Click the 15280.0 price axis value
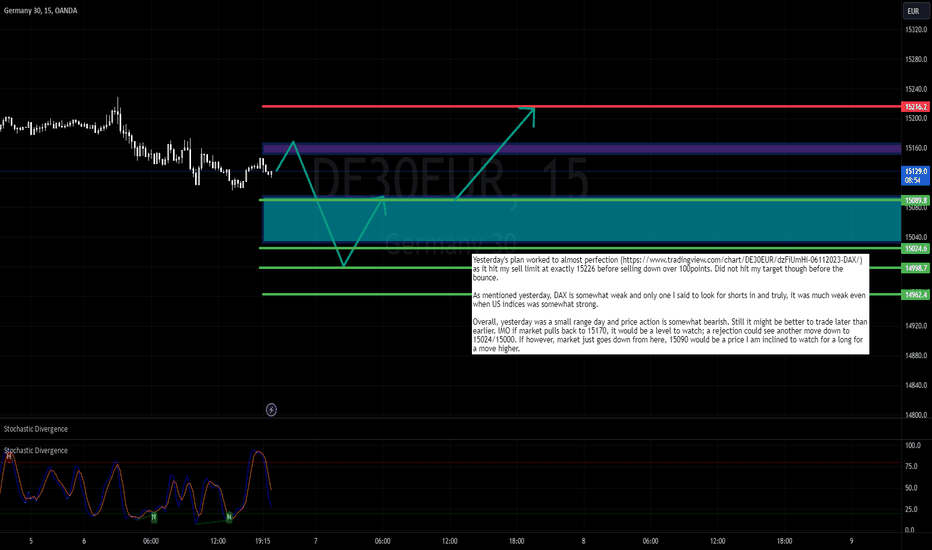932x550 pixels. (916, 59)
